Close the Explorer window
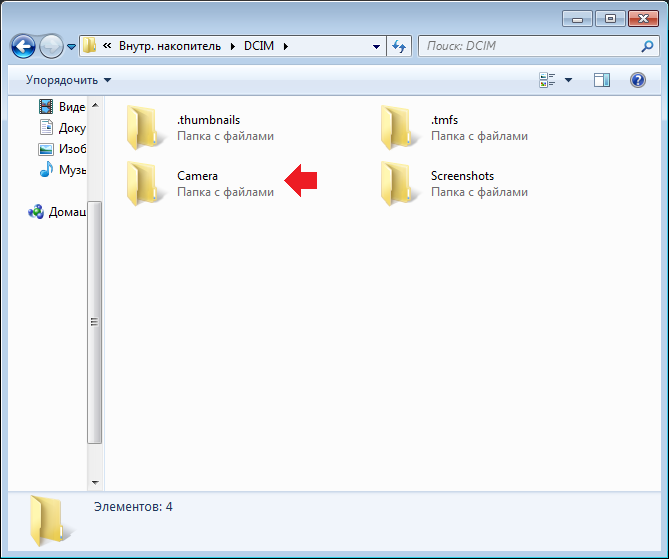Viewport: 669px width, 559px height. click(x=643, y=19)
